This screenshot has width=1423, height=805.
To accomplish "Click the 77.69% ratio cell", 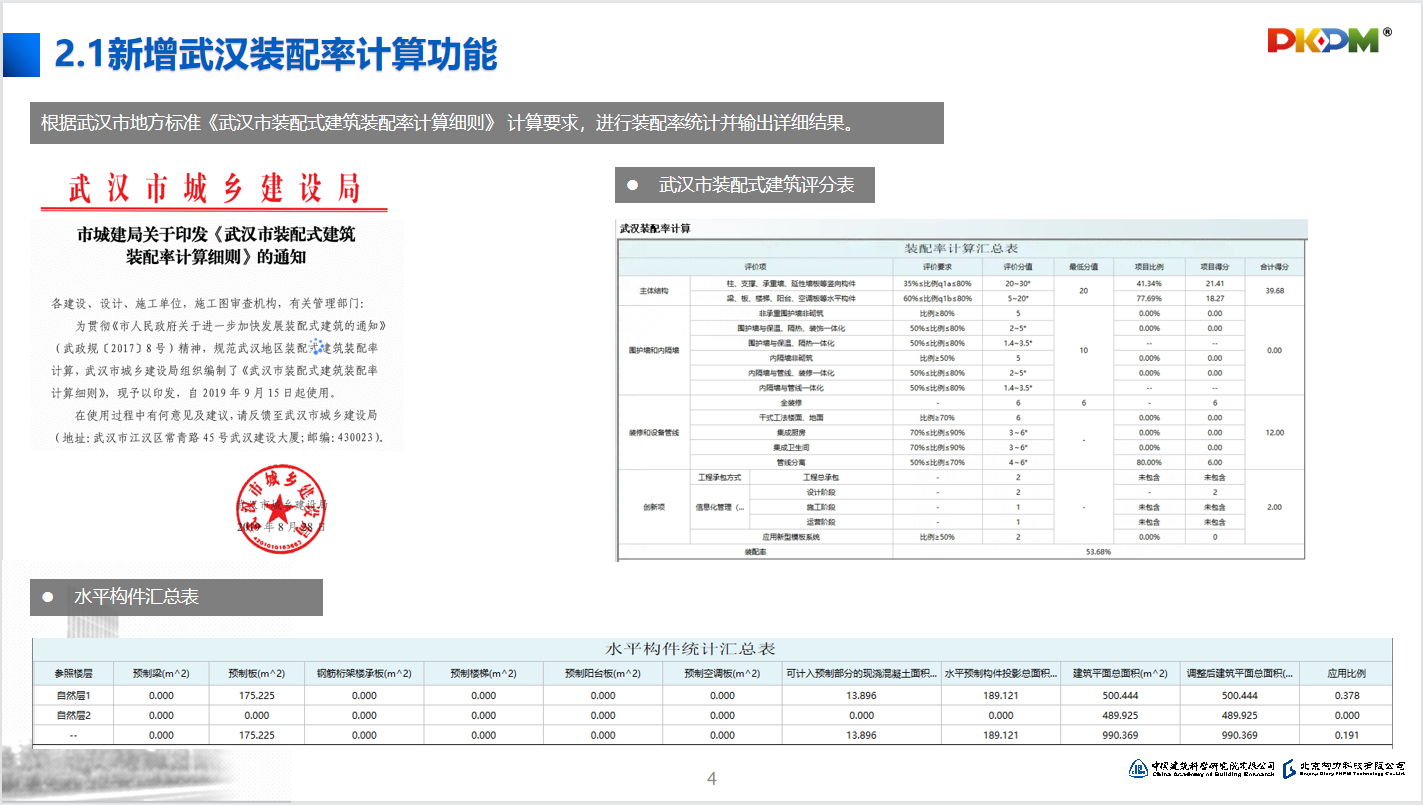I will tap(1149, 298).
